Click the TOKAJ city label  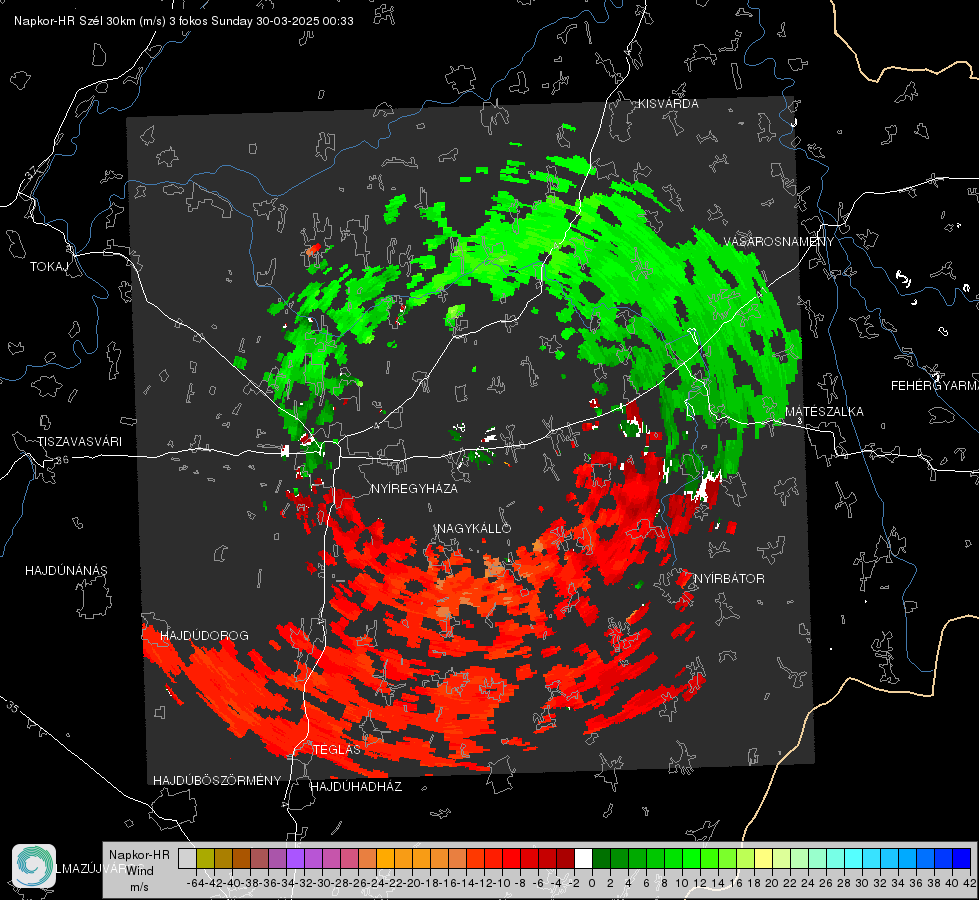(x=49, y=267)
